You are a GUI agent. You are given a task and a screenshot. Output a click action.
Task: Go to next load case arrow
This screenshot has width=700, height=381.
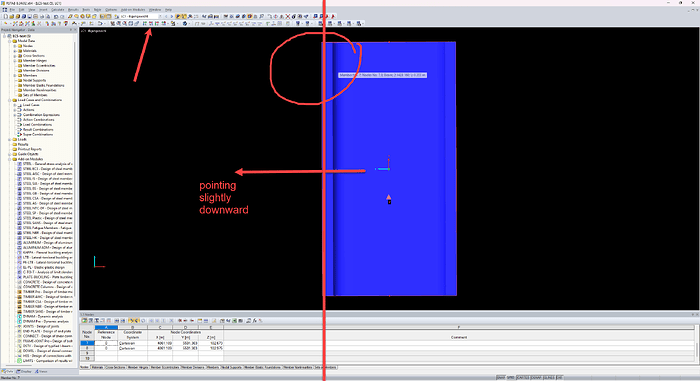(x=172, y=17)
